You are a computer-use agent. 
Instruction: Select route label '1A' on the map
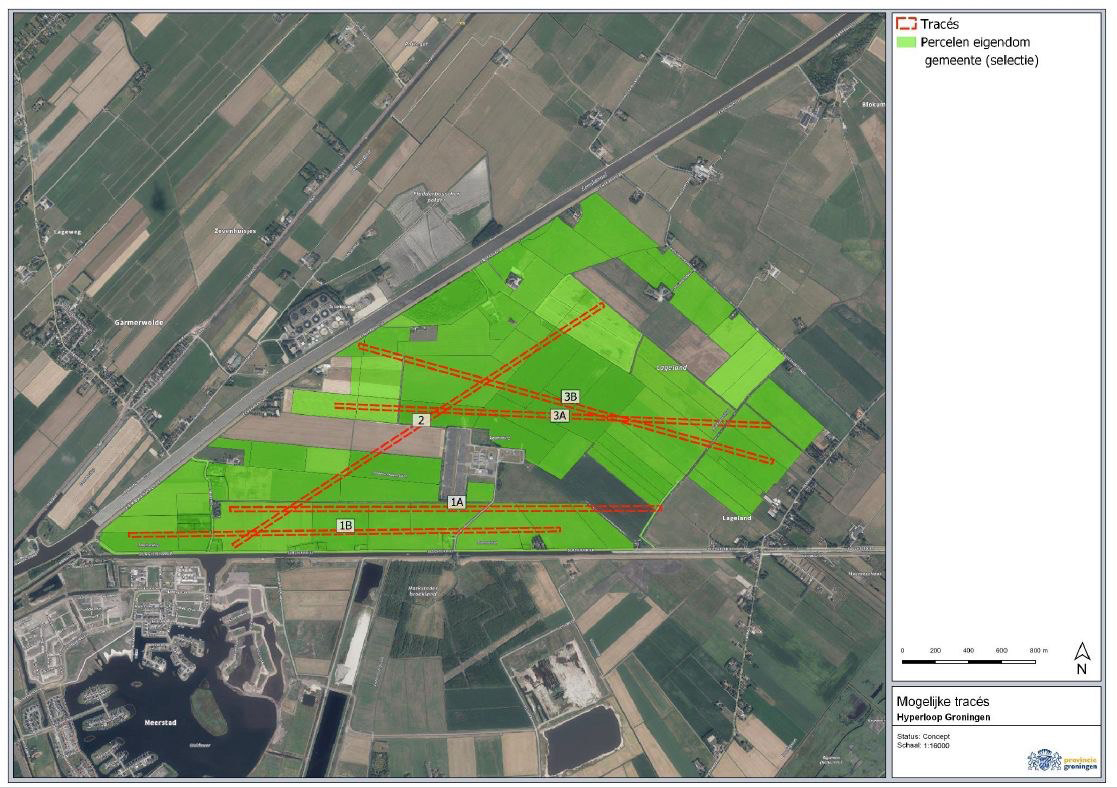click(457, 502)
